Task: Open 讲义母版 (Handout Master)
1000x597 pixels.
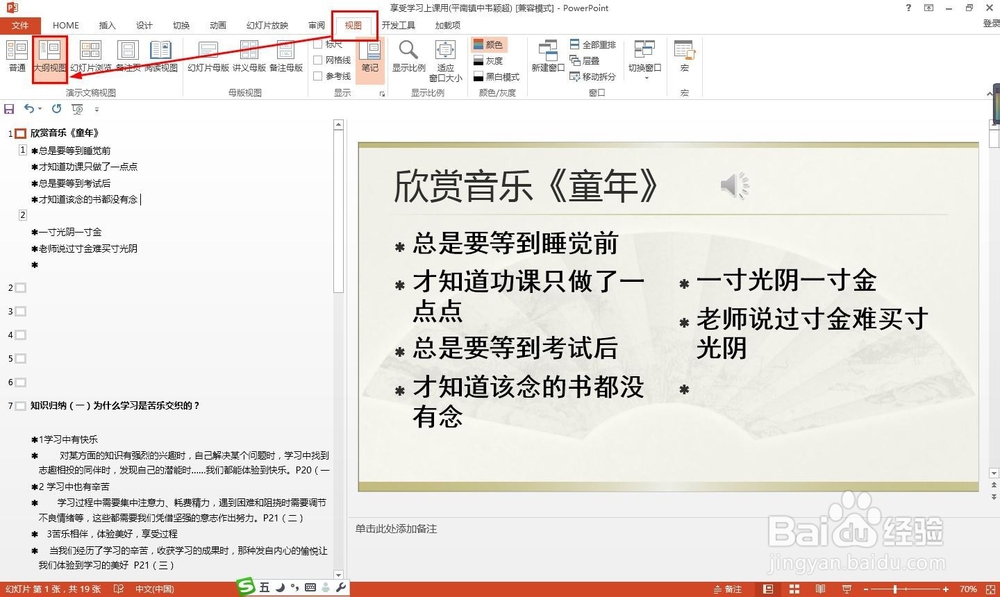Action: [x=249, y=56]
